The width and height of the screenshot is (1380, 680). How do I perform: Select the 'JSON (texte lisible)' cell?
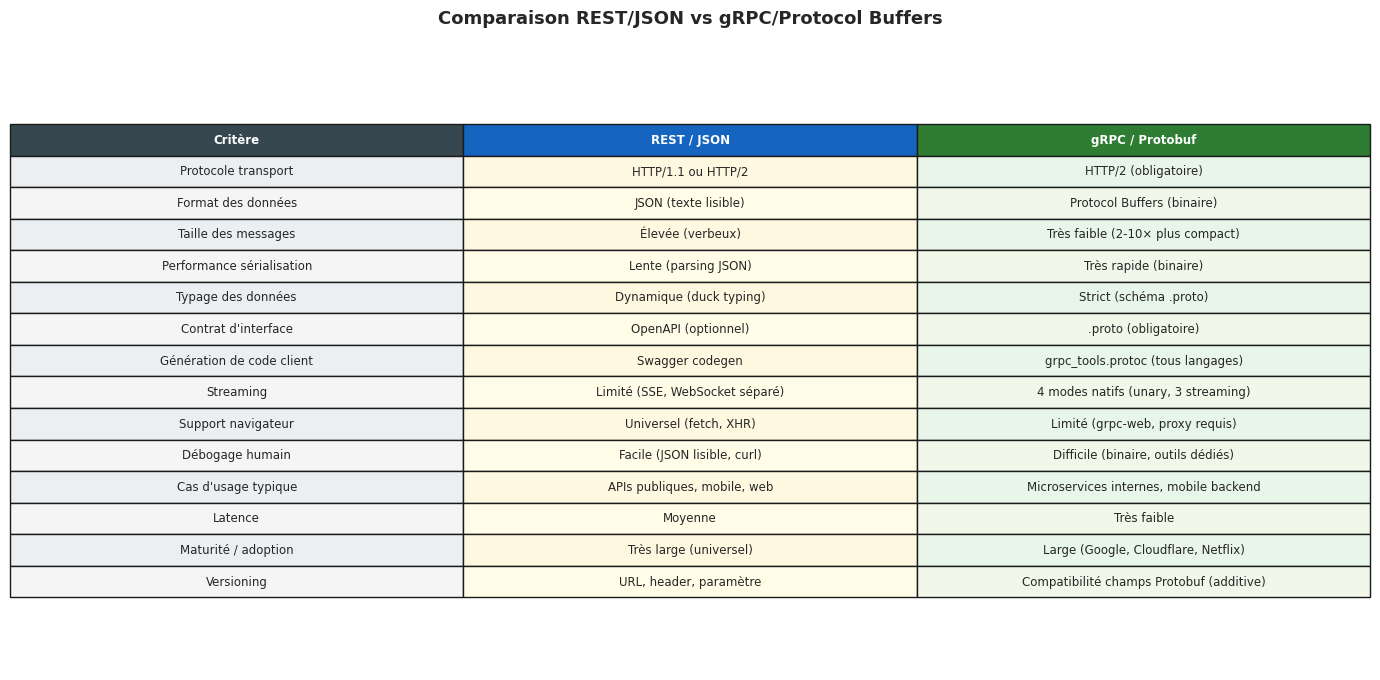690,203
